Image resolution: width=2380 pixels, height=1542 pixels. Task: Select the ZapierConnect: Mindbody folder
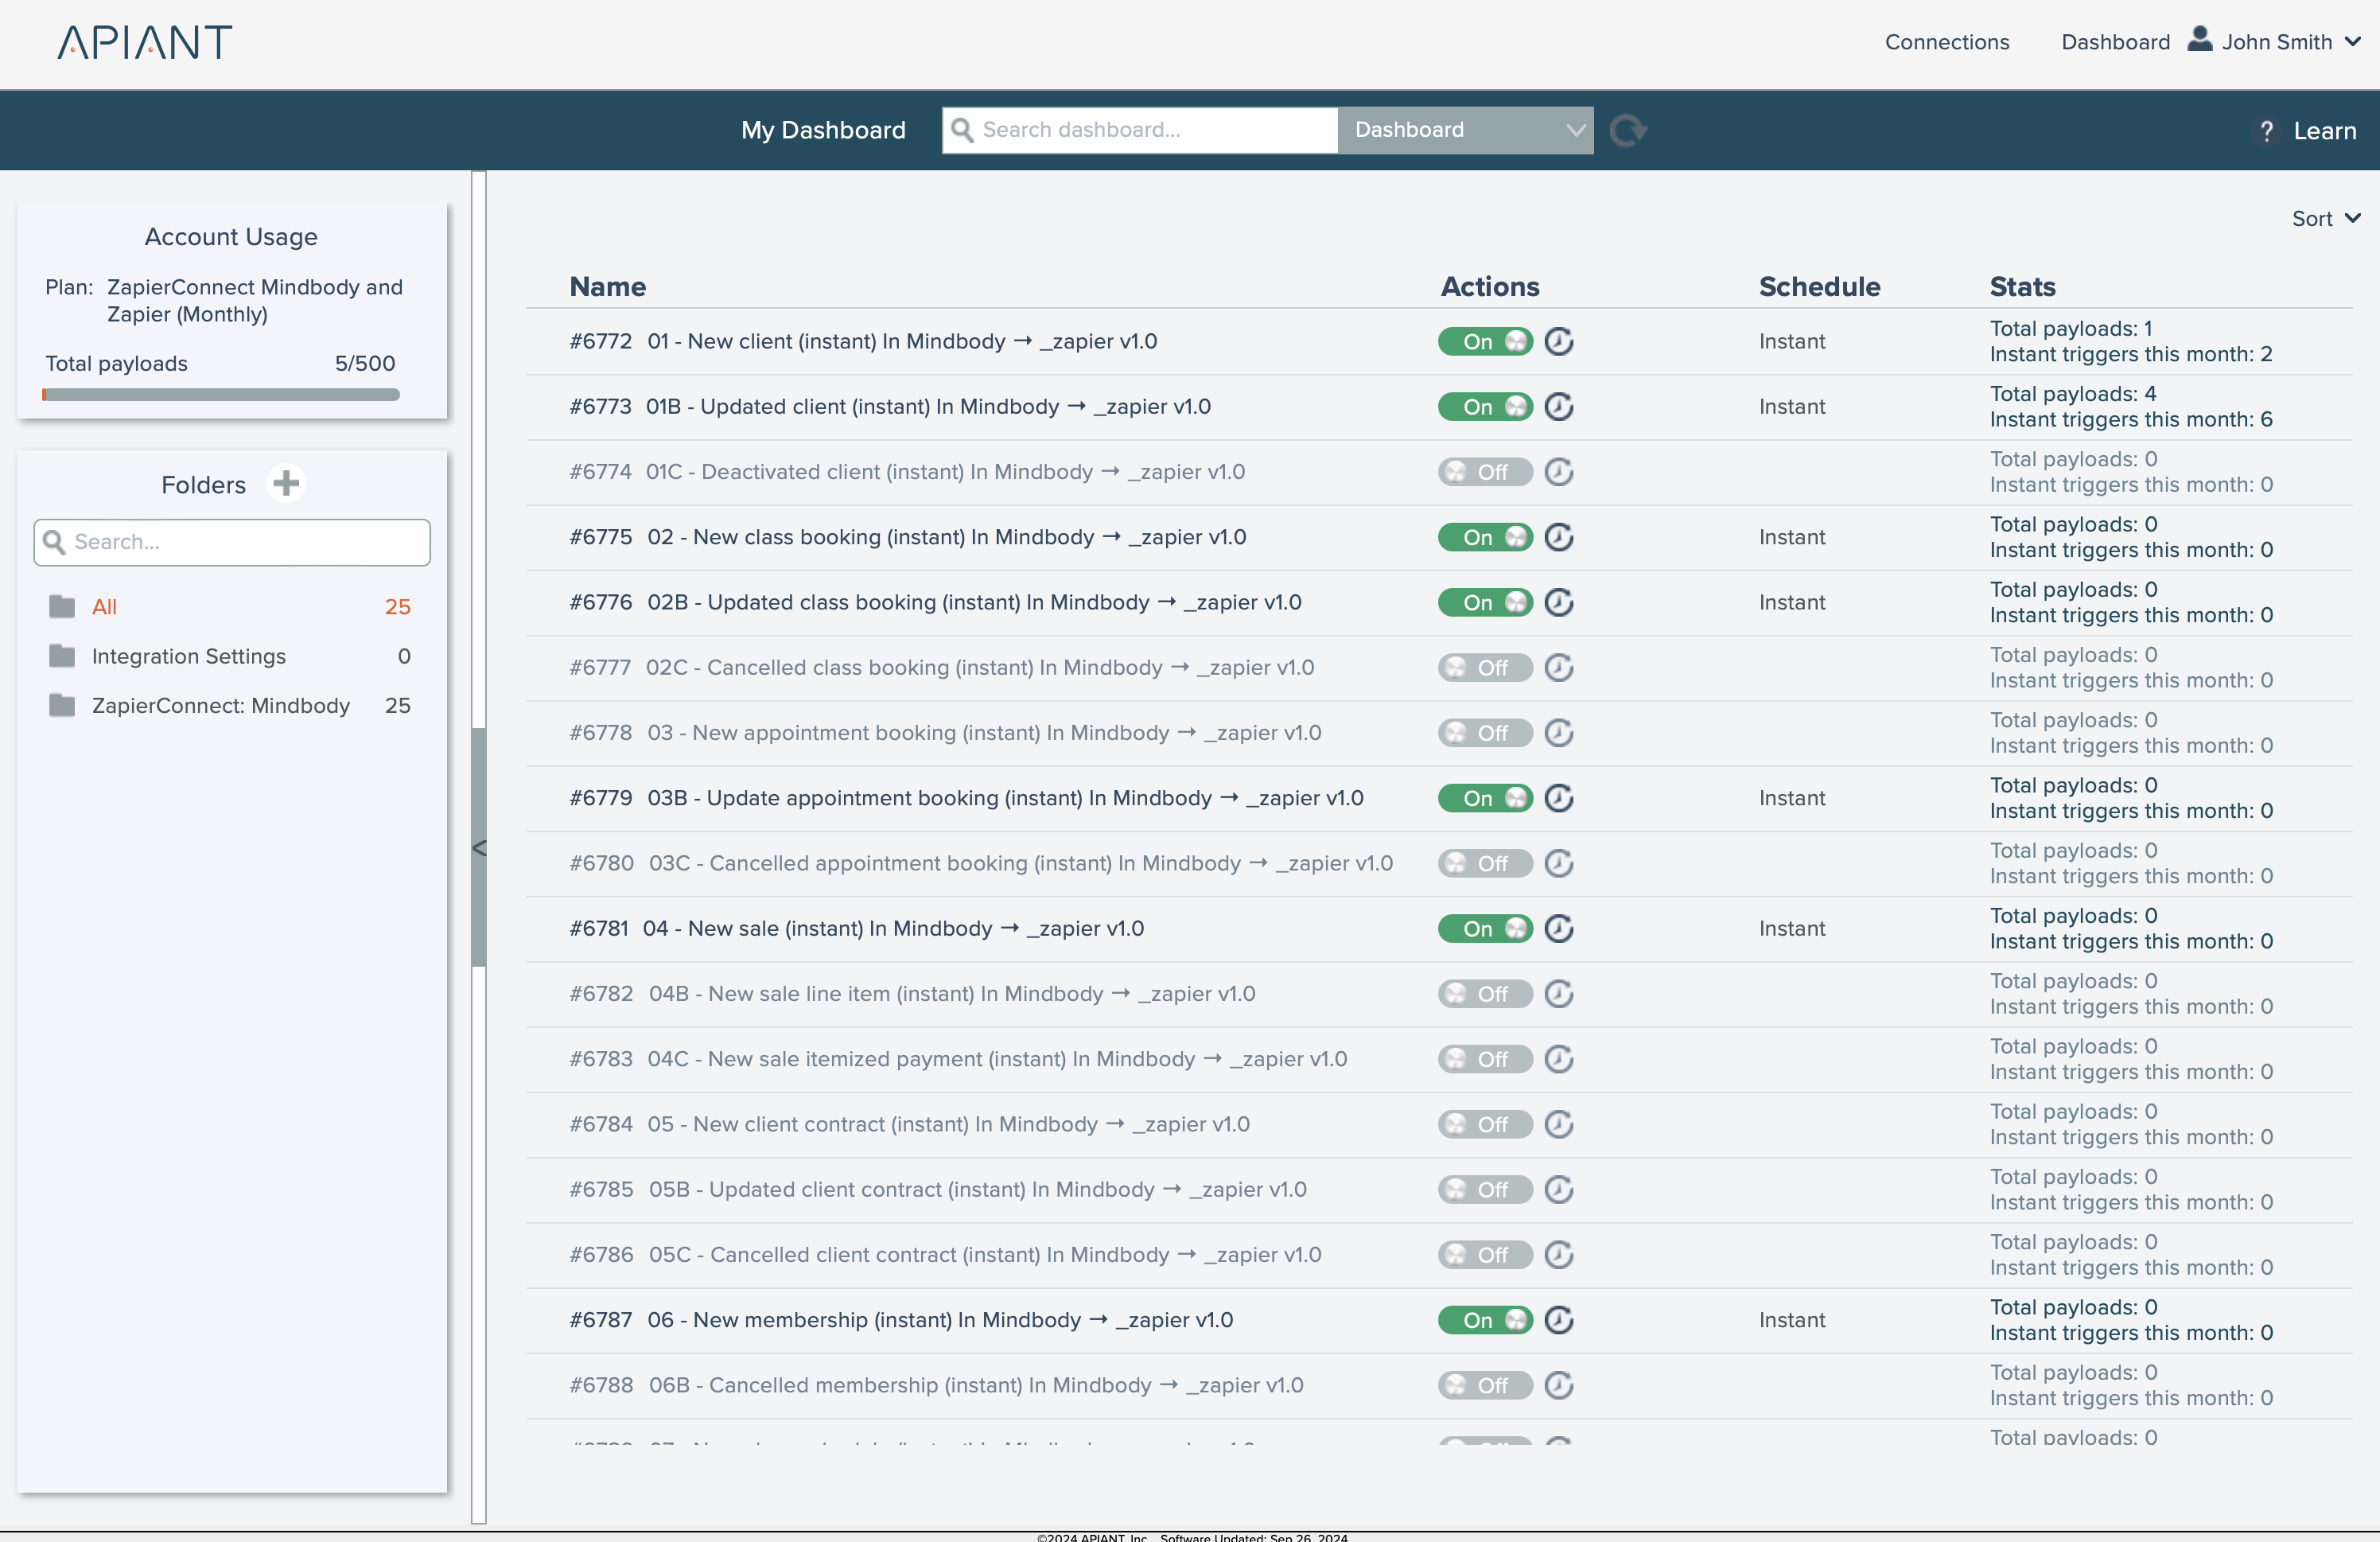click(x=220, y=705)
